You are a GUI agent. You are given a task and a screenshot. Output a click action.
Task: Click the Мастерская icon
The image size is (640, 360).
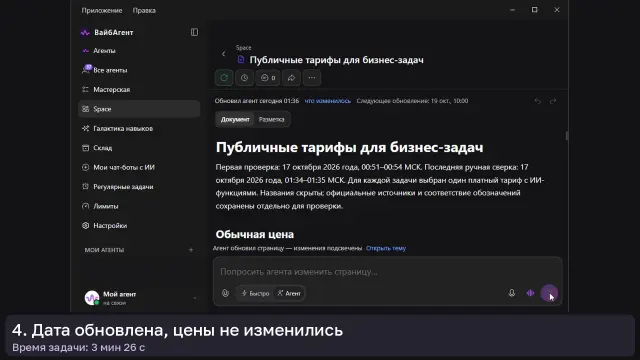click(x=85, y=89)
